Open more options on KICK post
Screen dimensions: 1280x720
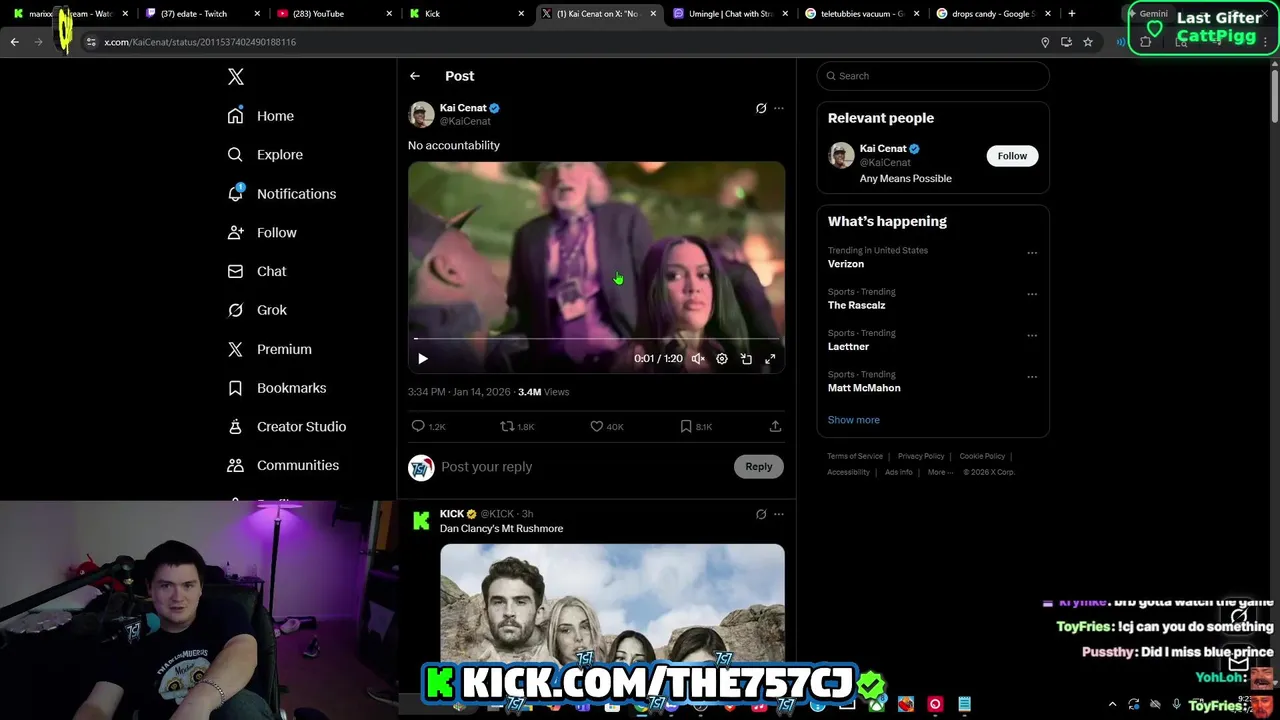[x=779, y=514]
